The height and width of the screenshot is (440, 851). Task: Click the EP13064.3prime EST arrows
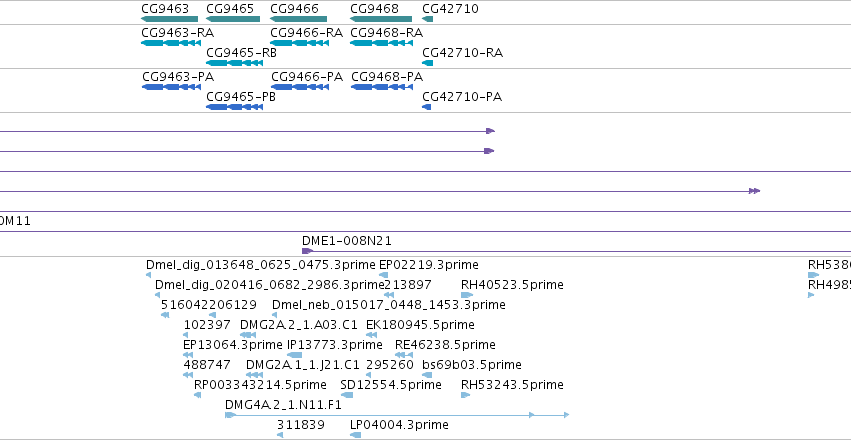tap(188, 355)
